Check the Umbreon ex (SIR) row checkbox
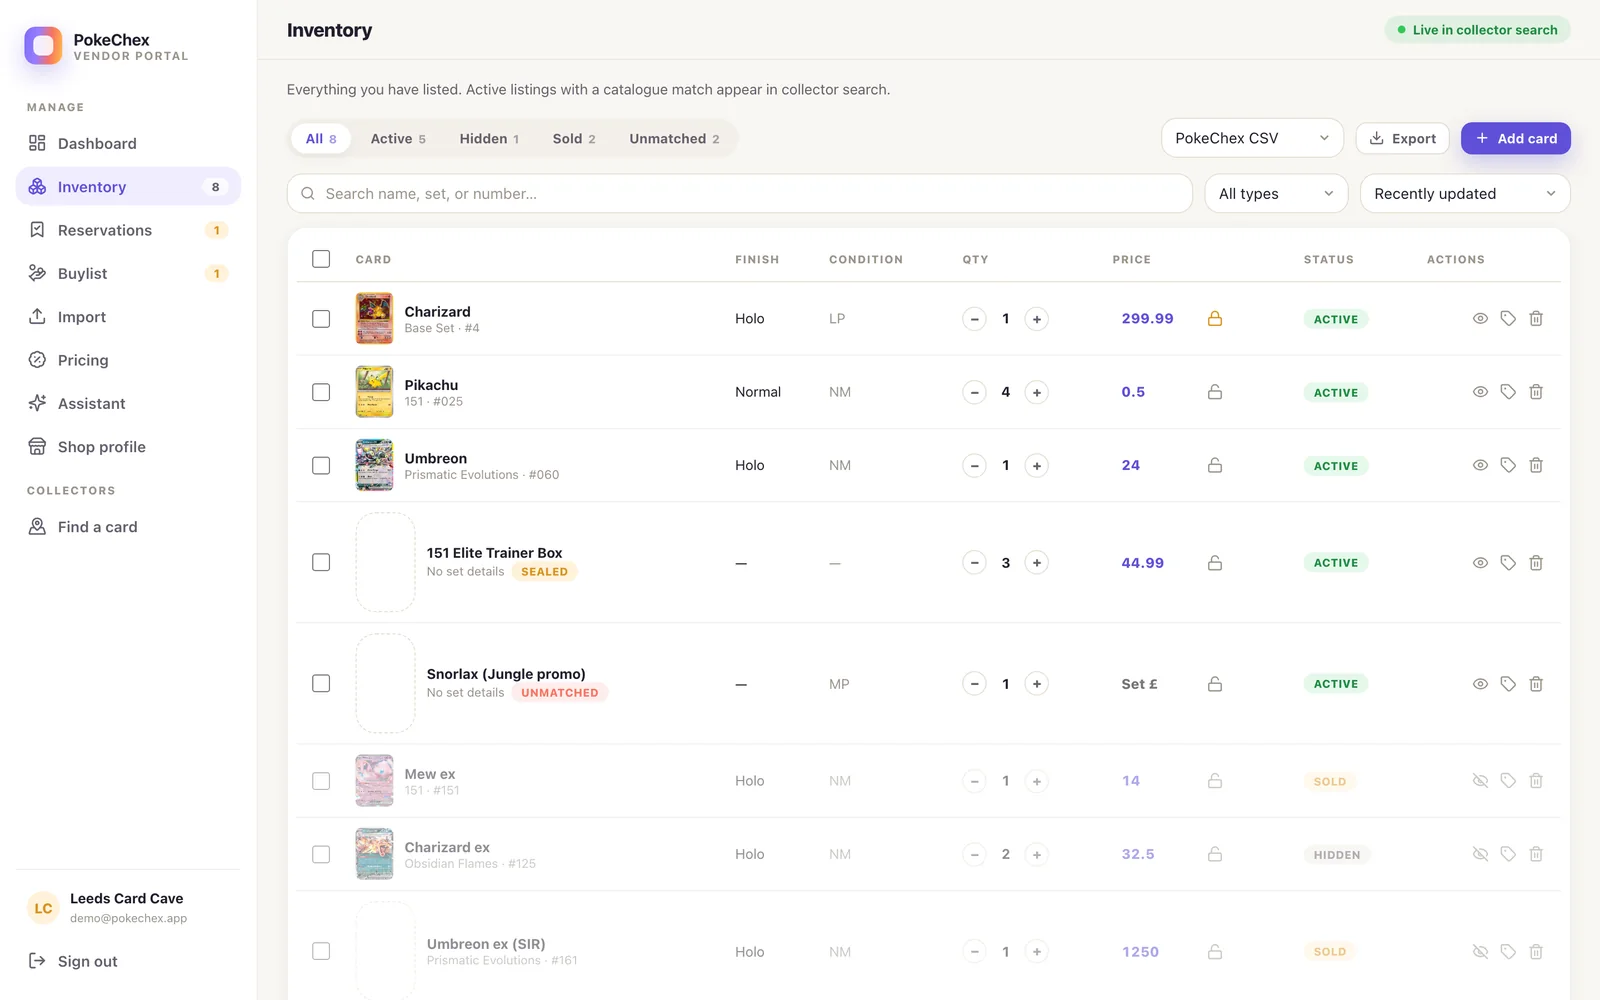This screenshot has width=1600, height=1000. click(x=321, y=952)
